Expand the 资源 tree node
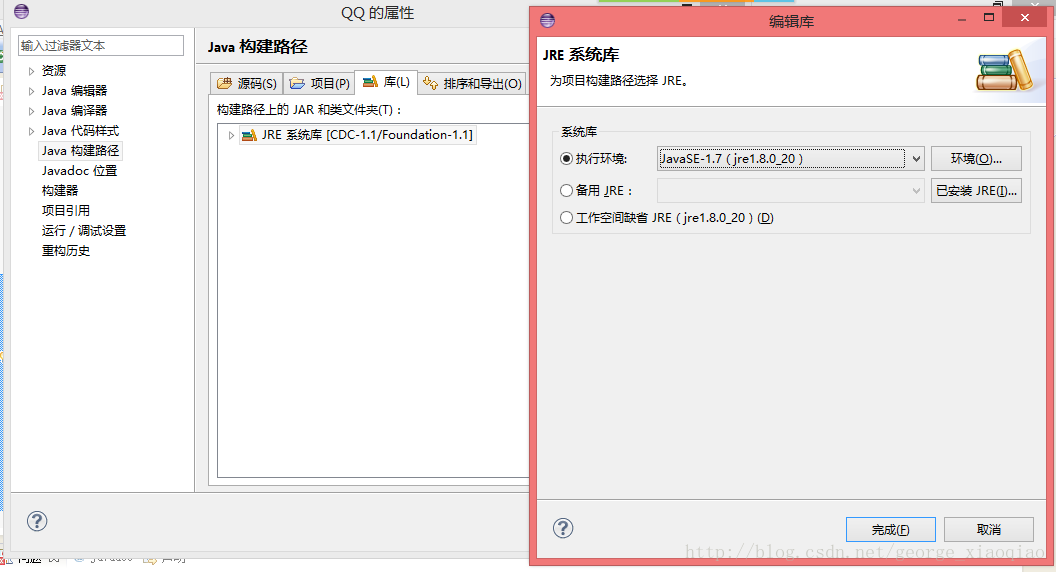 click(31, 71)
